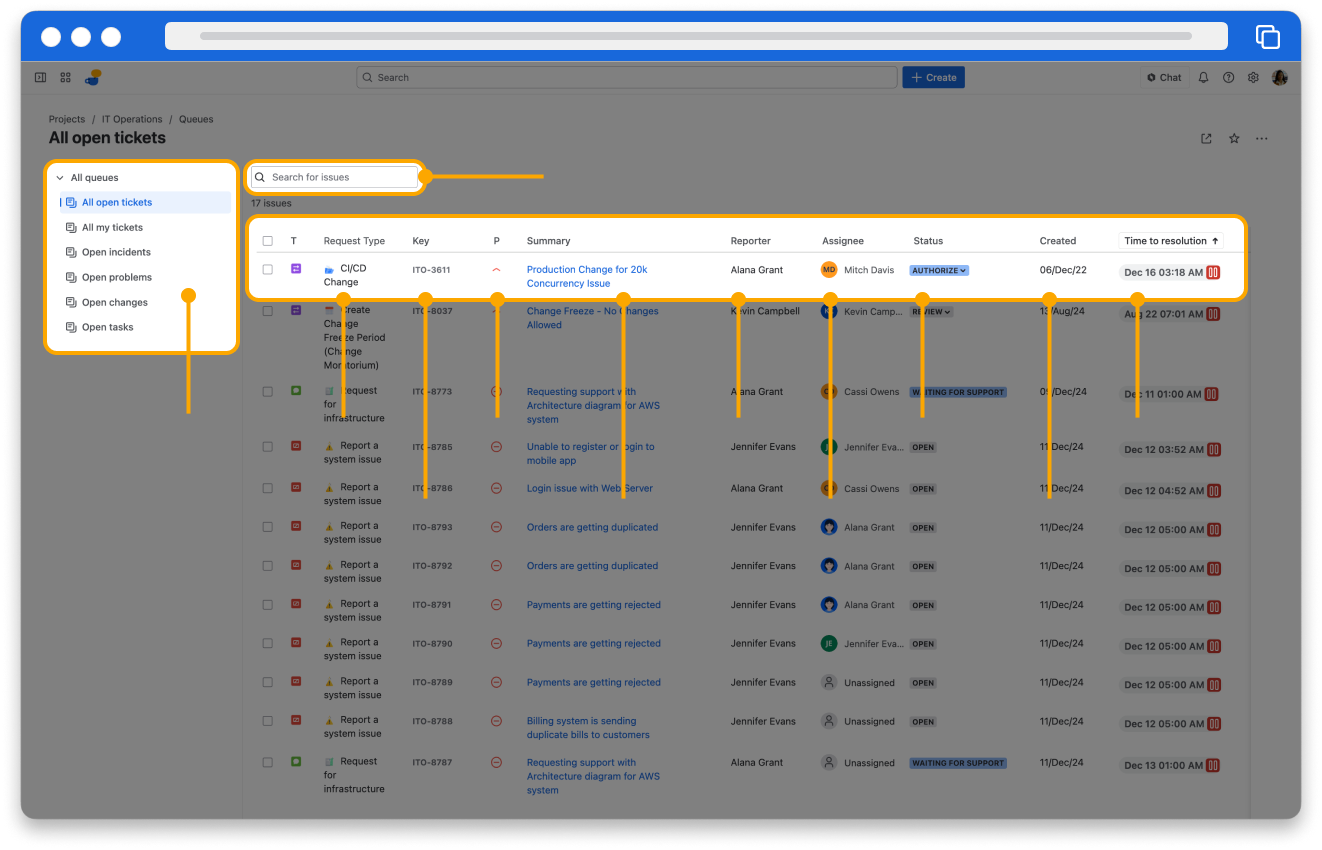Go to IT Operations breadcrumb
This screenshot has width=1322, height=850.
(132, 119)
